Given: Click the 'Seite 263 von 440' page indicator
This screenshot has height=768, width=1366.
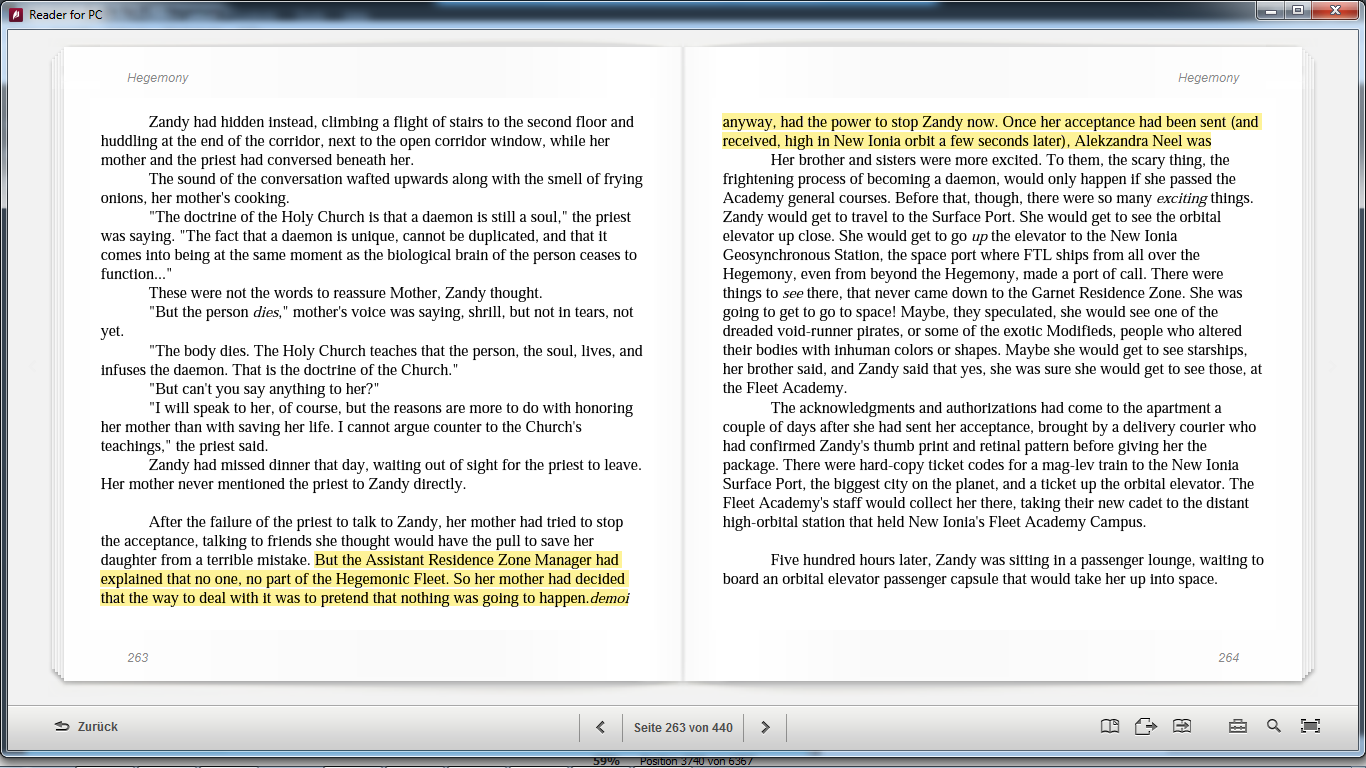Looking at the screenshot, I should tap(683, 727).
